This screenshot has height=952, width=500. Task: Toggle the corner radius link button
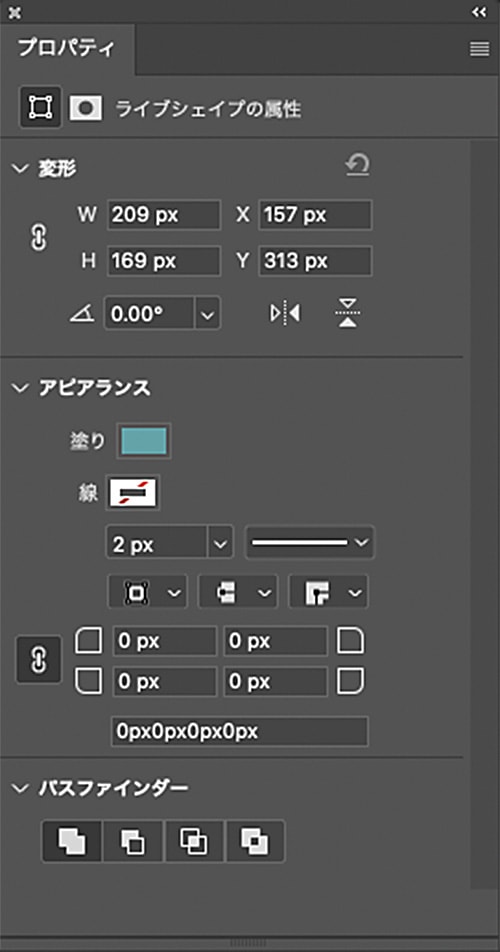[38, 659]
